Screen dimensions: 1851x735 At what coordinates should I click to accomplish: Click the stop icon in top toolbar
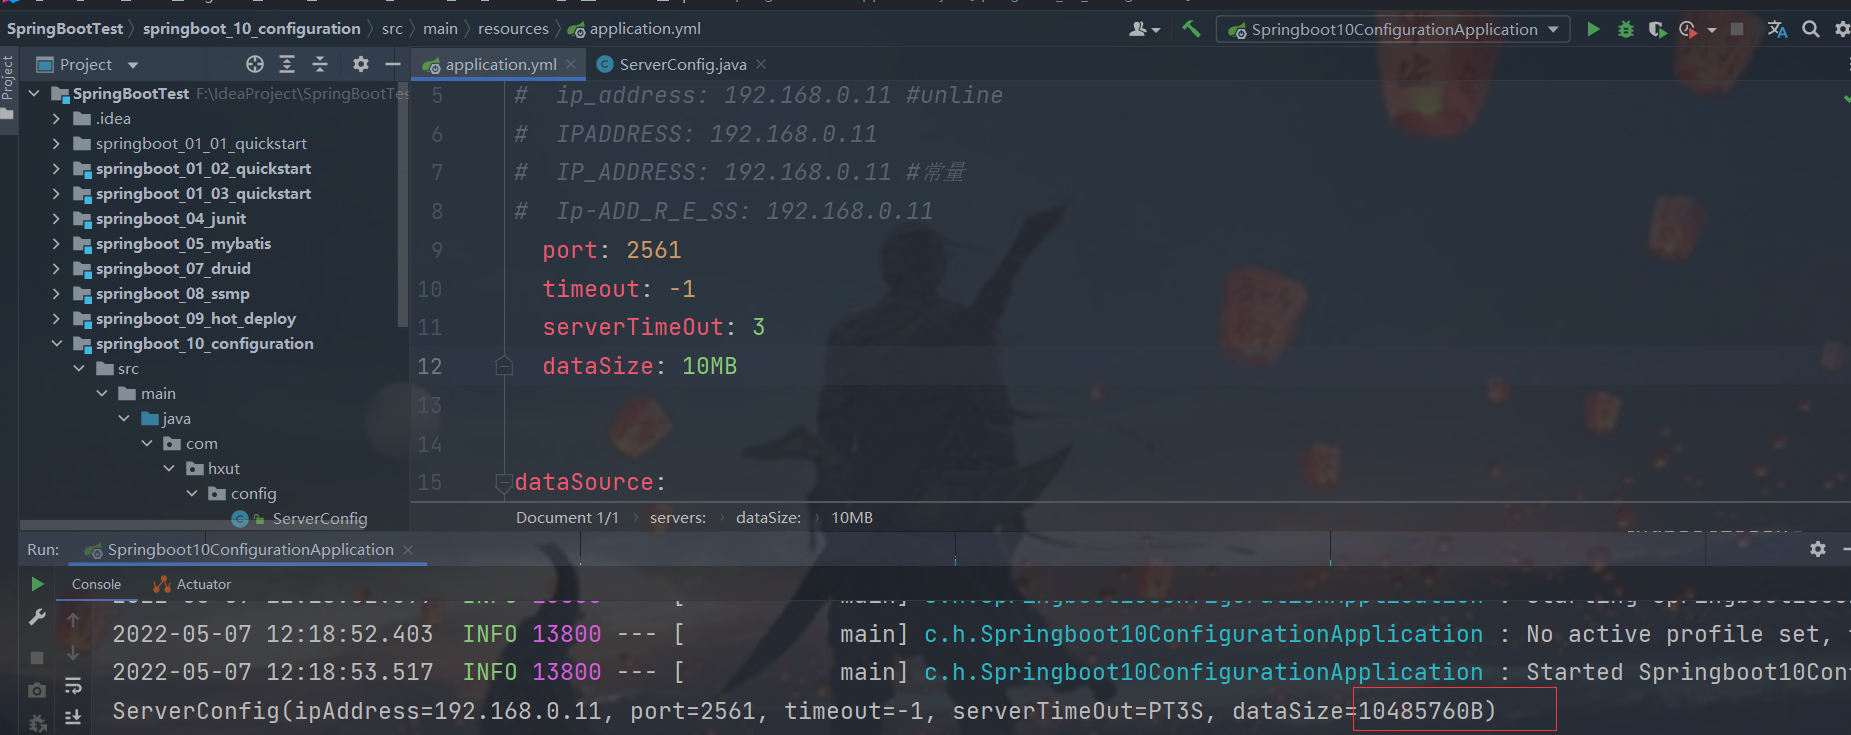(1737, 29)
